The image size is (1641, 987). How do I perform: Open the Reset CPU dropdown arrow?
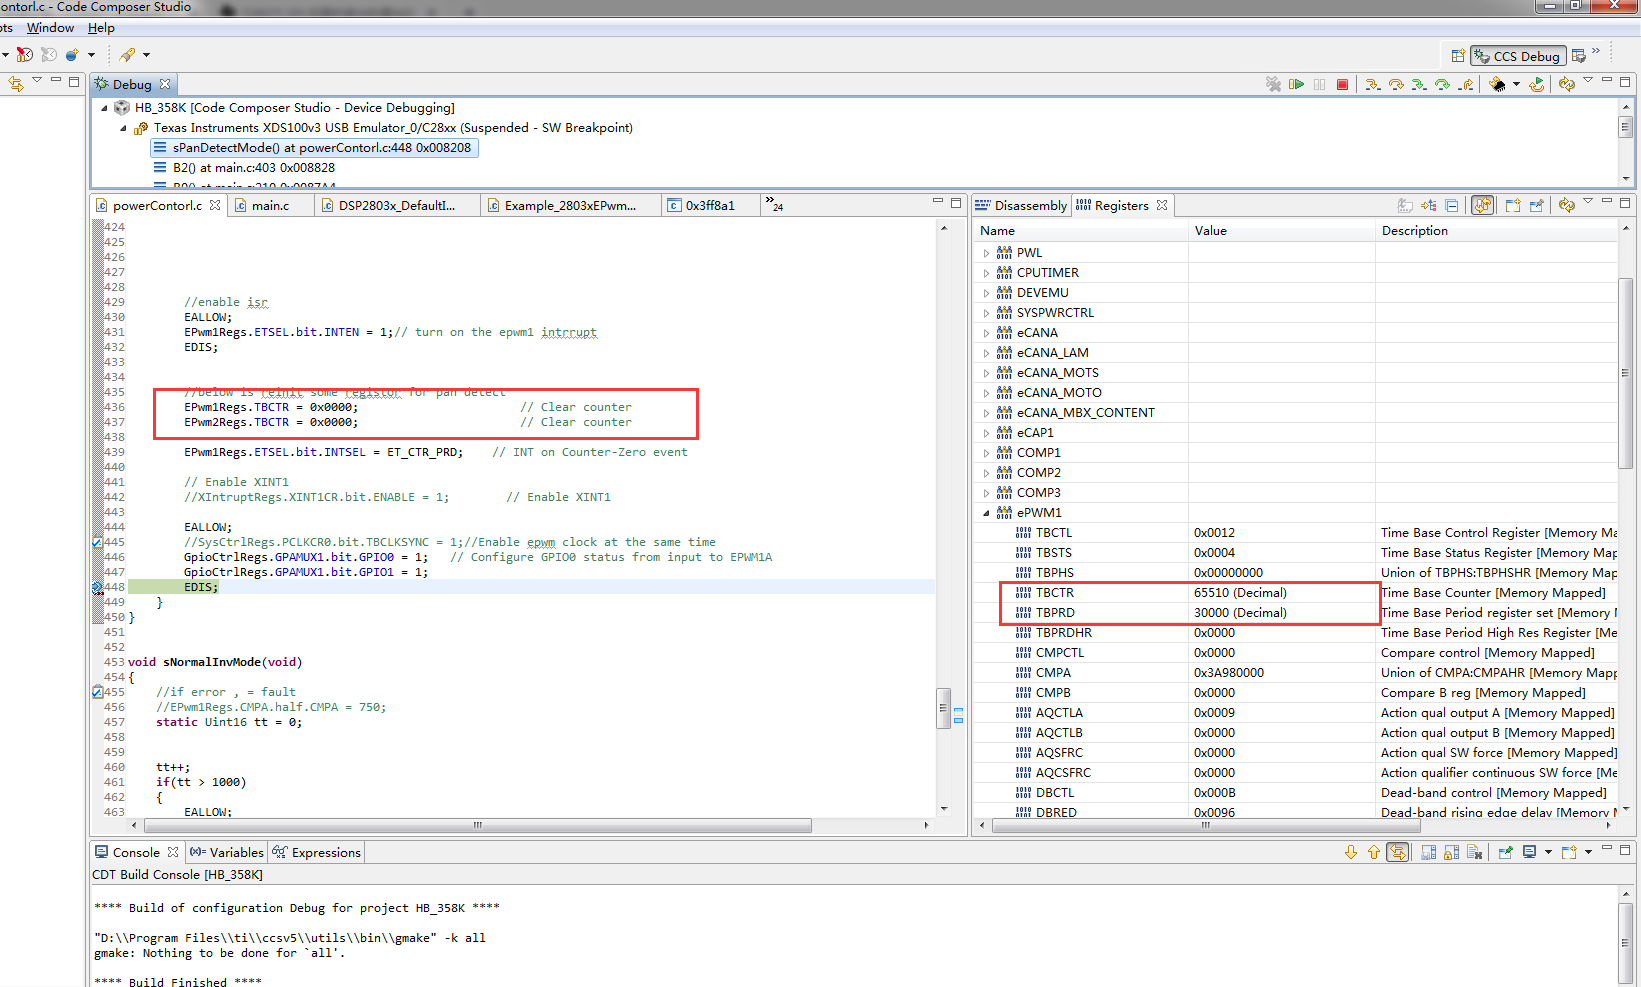1516,84
